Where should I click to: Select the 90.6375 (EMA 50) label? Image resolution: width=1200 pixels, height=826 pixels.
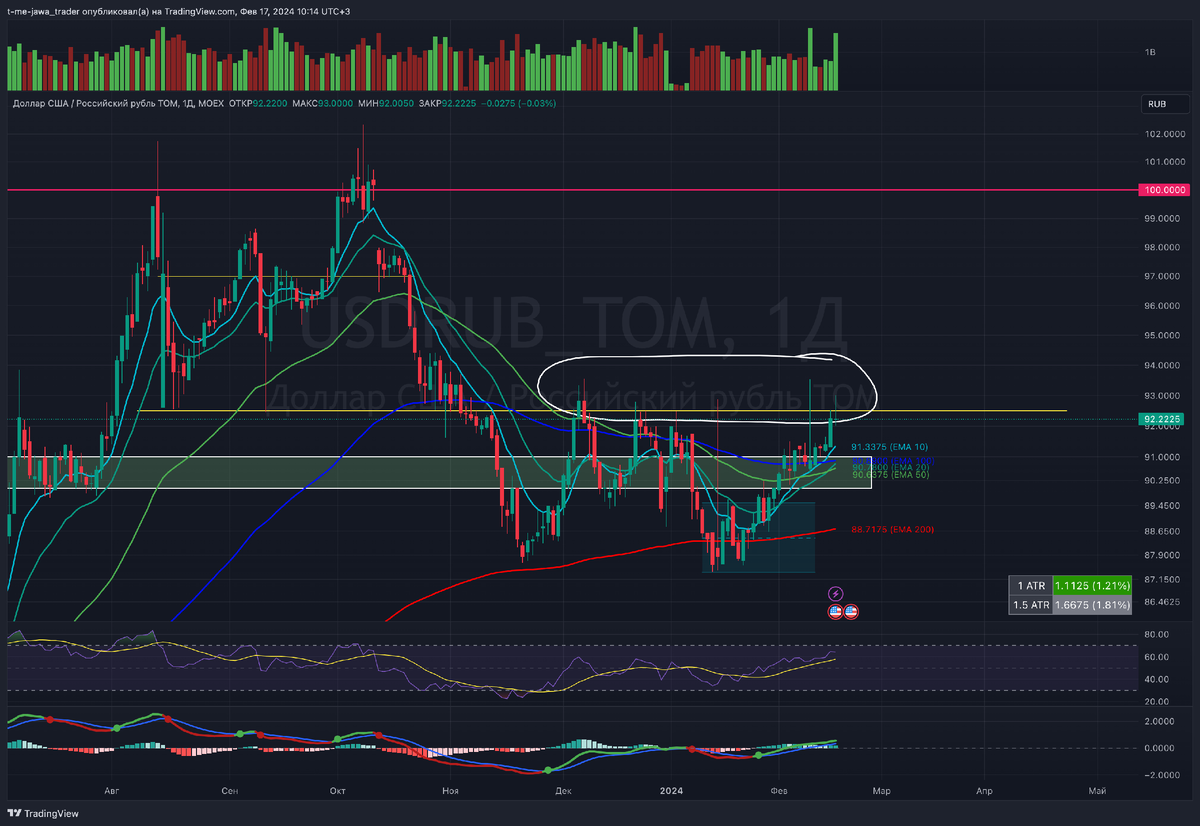pyautogui.click(x=892, y=475)
